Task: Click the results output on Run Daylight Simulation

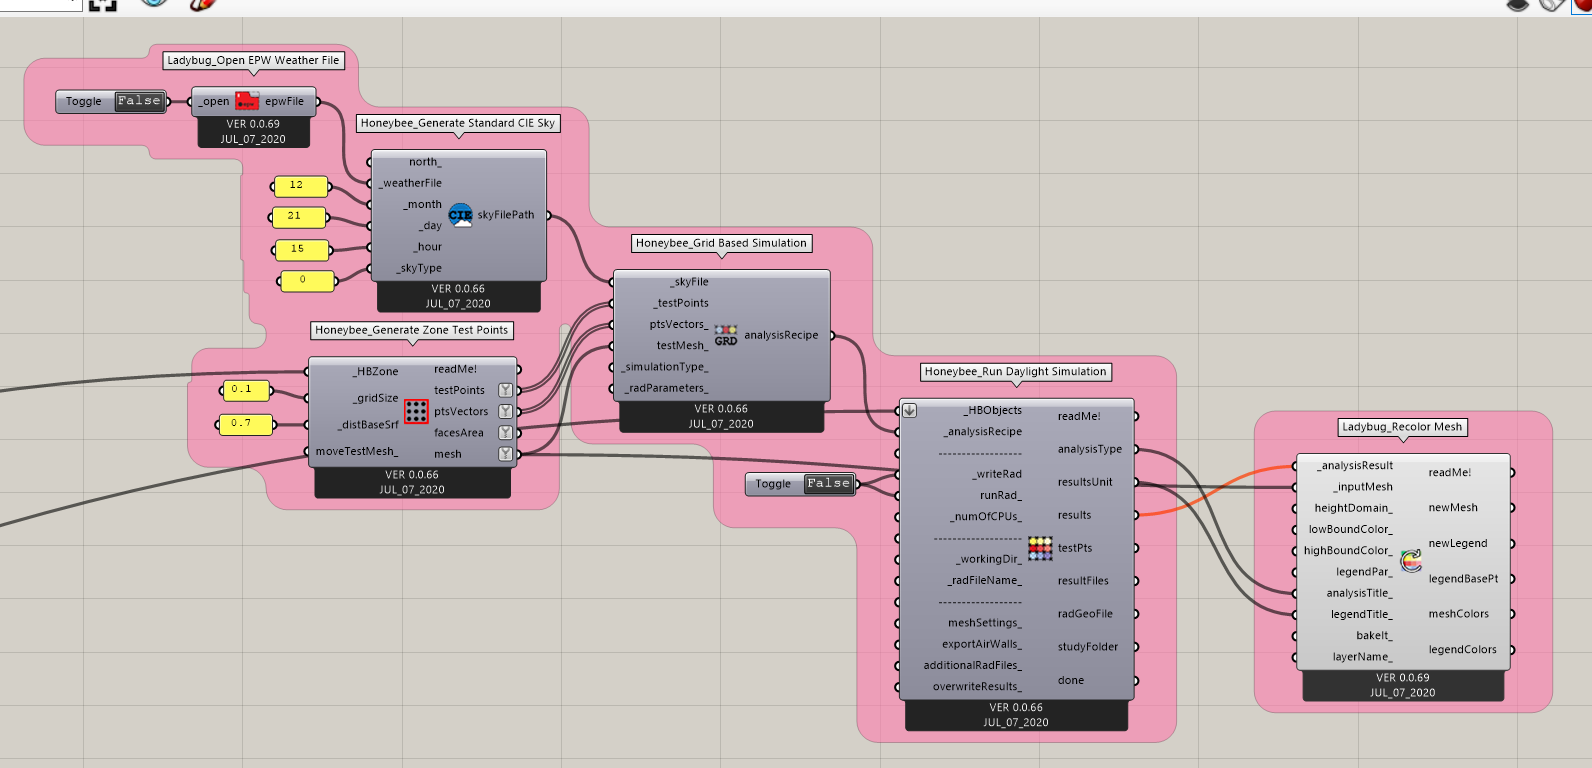Action: tap(1075, 515)
